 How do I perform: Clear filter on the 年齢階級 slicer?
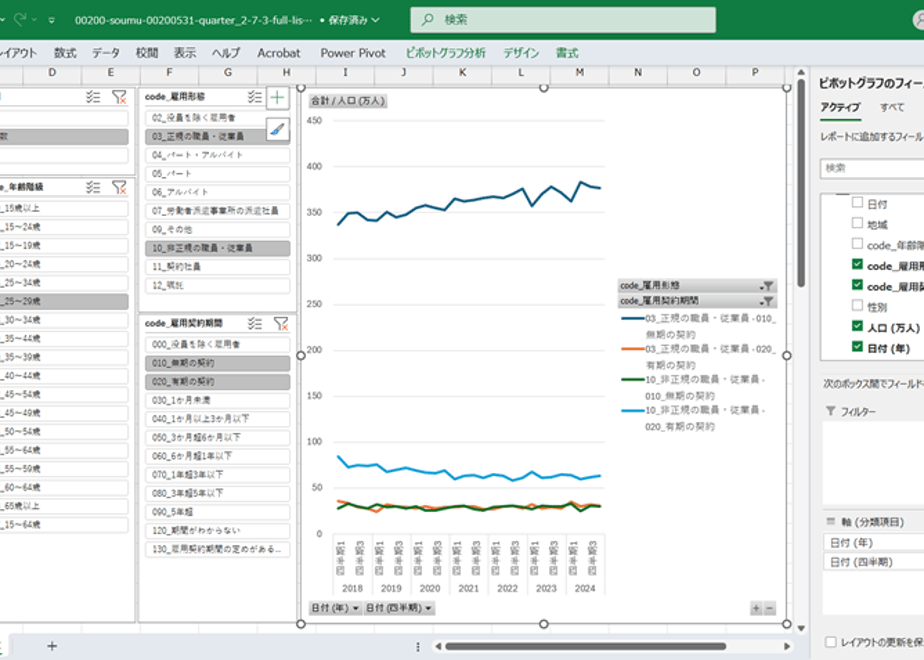pos(119,187)
